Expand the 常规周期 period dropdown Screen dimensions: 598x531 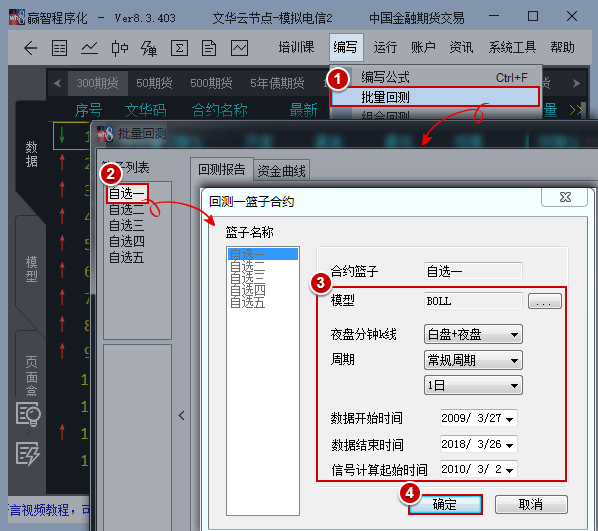(x=473, y=360)
